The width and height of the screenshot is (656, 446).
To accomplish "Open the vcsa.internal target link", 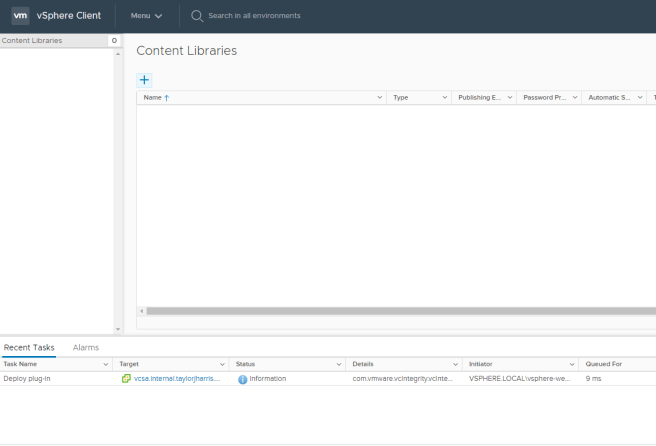I will (176, 379).
